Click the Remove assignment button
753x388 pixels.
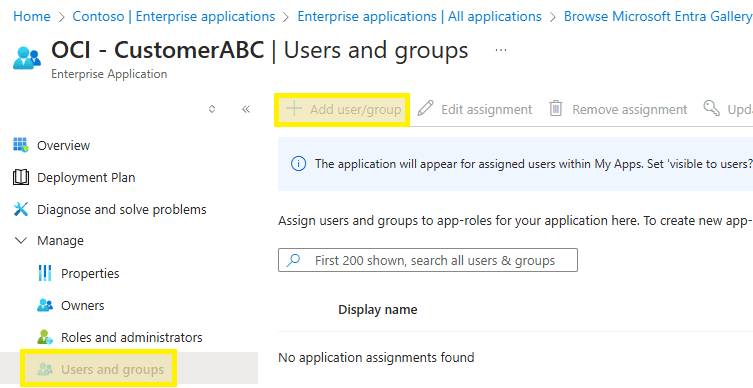tap(618, 109)
